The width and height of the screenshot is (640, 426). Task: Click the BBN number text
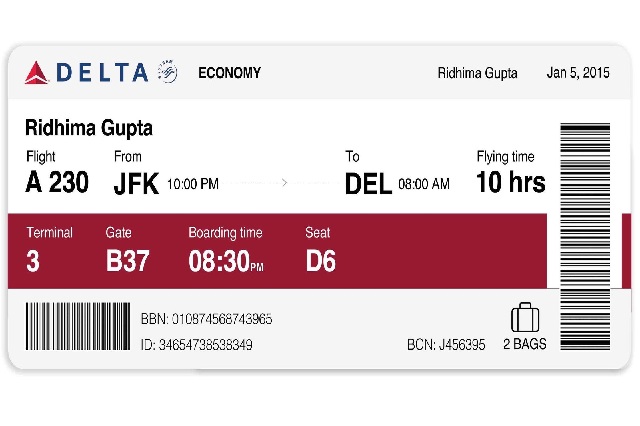pyautogui.click(x=206, y=319)
